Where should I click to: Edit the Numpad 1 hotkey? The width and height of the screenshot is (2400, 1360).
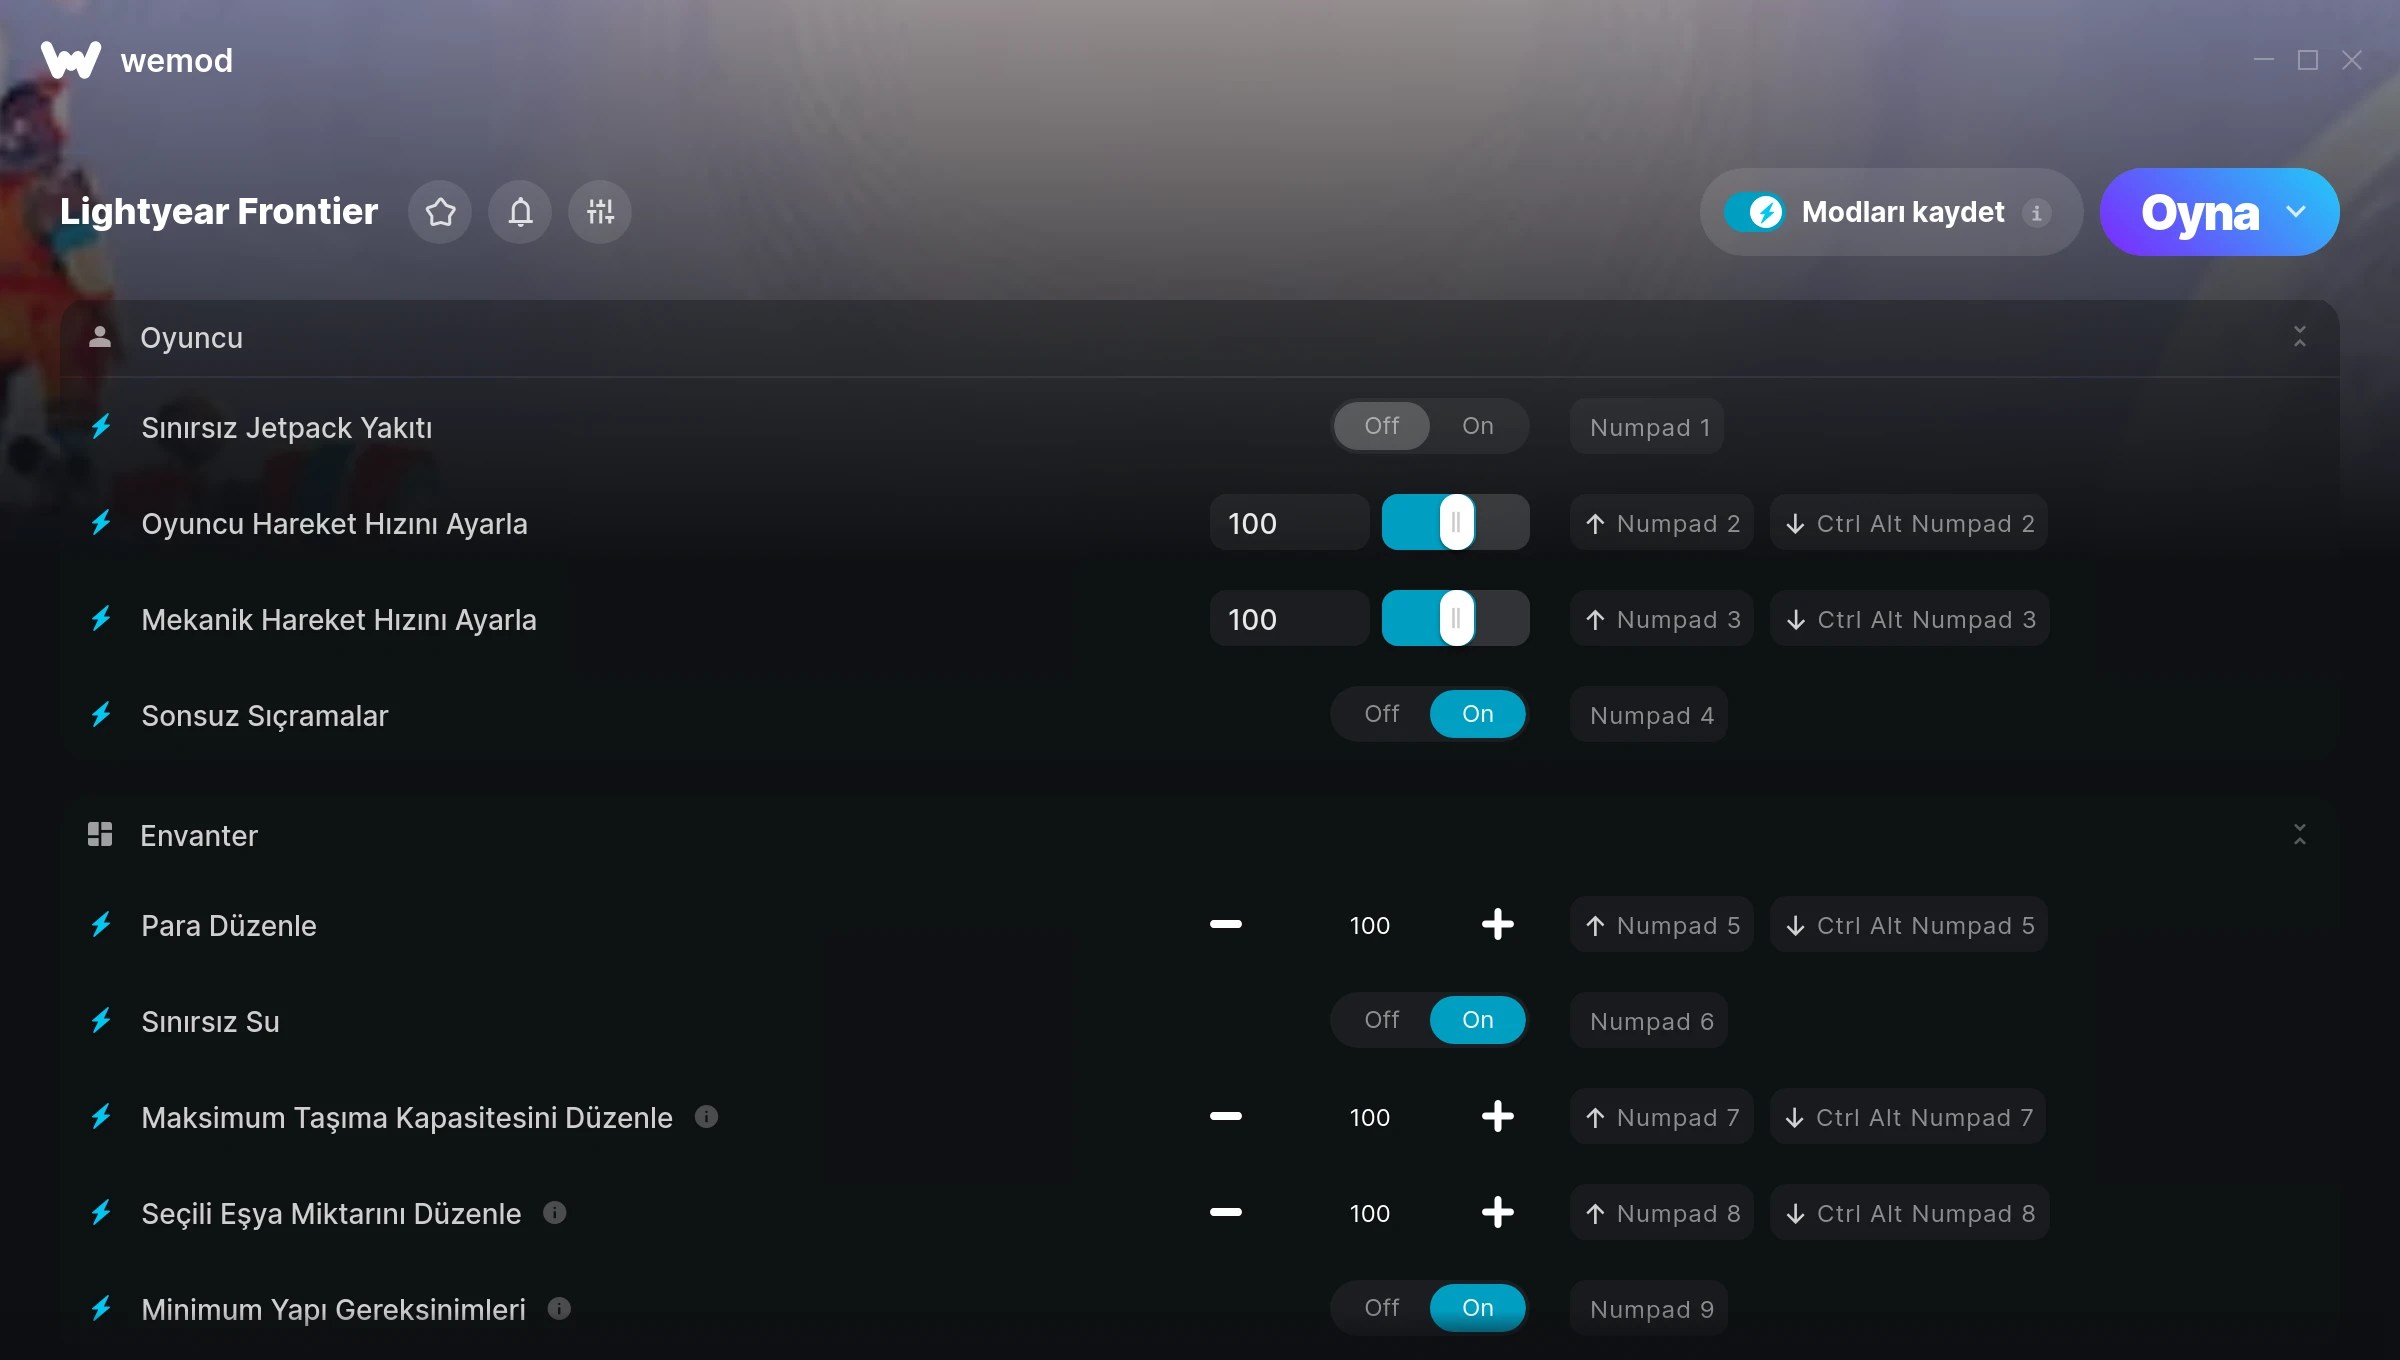click(x=1649, y=427)
